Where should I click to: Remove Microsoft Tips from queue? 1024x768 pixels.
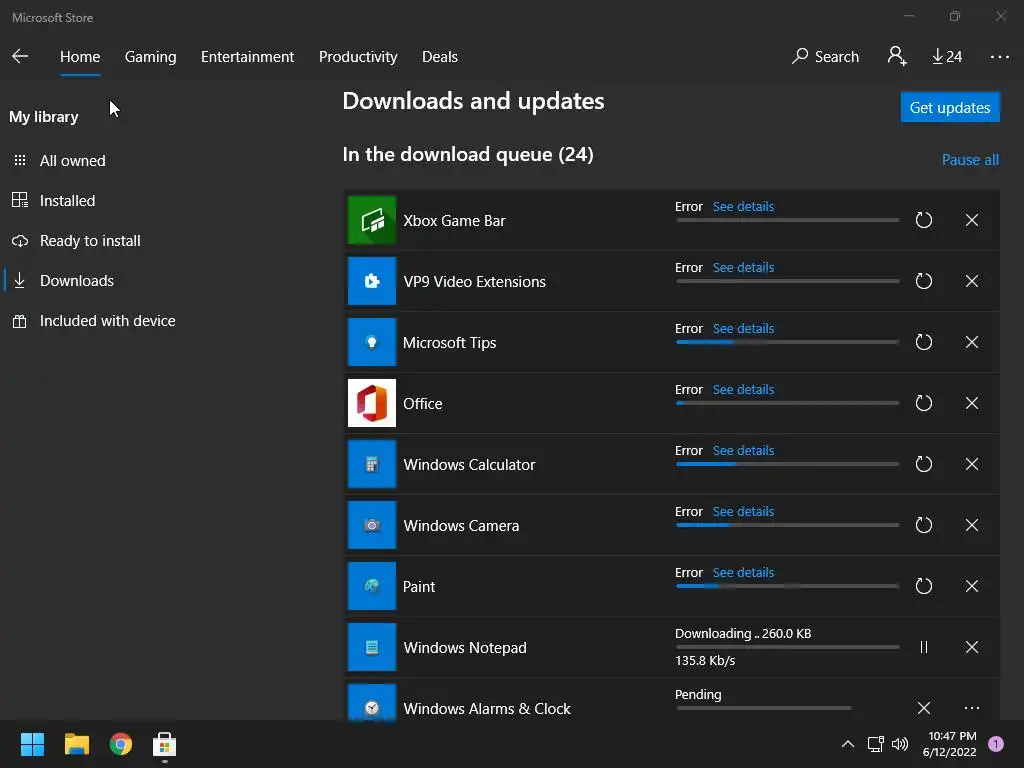[x=972, y=342]
